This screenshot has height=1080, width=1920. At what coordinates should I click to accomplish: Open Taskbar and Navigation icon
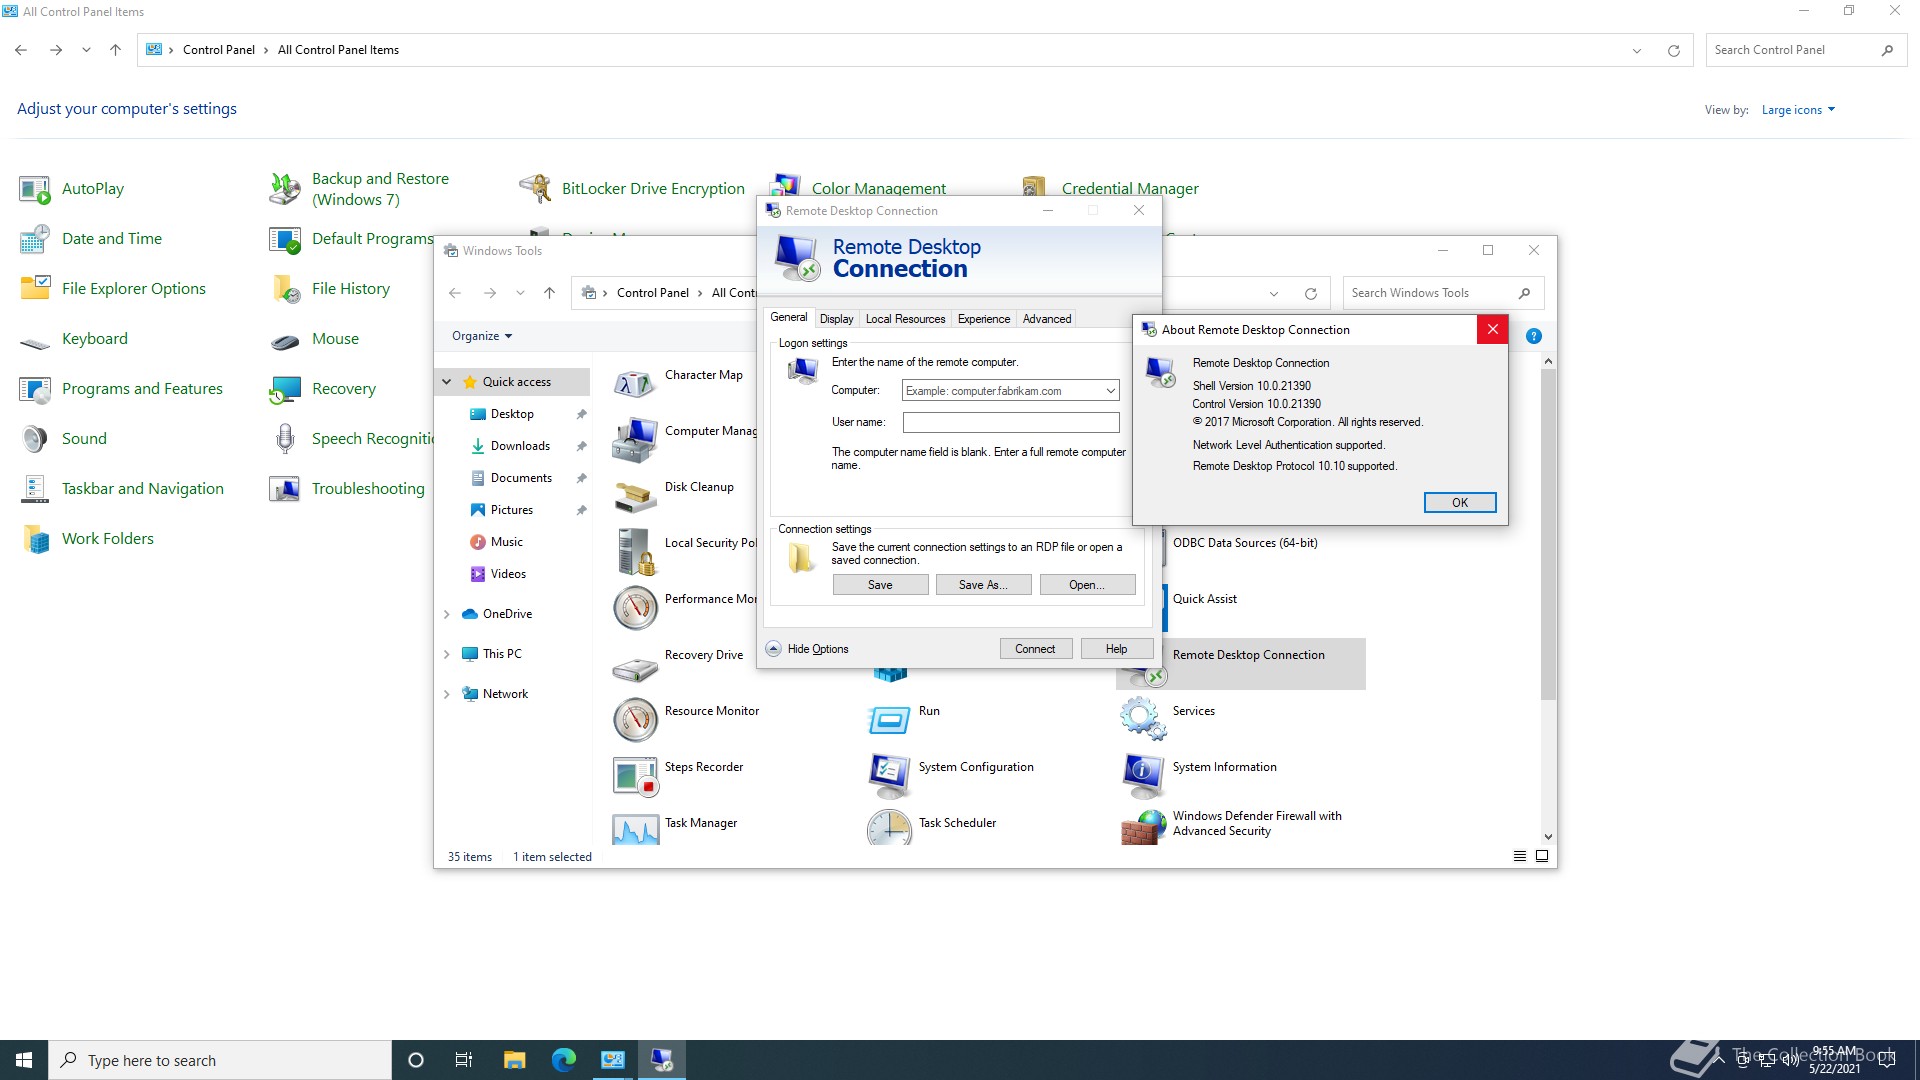tap(35, 489)
